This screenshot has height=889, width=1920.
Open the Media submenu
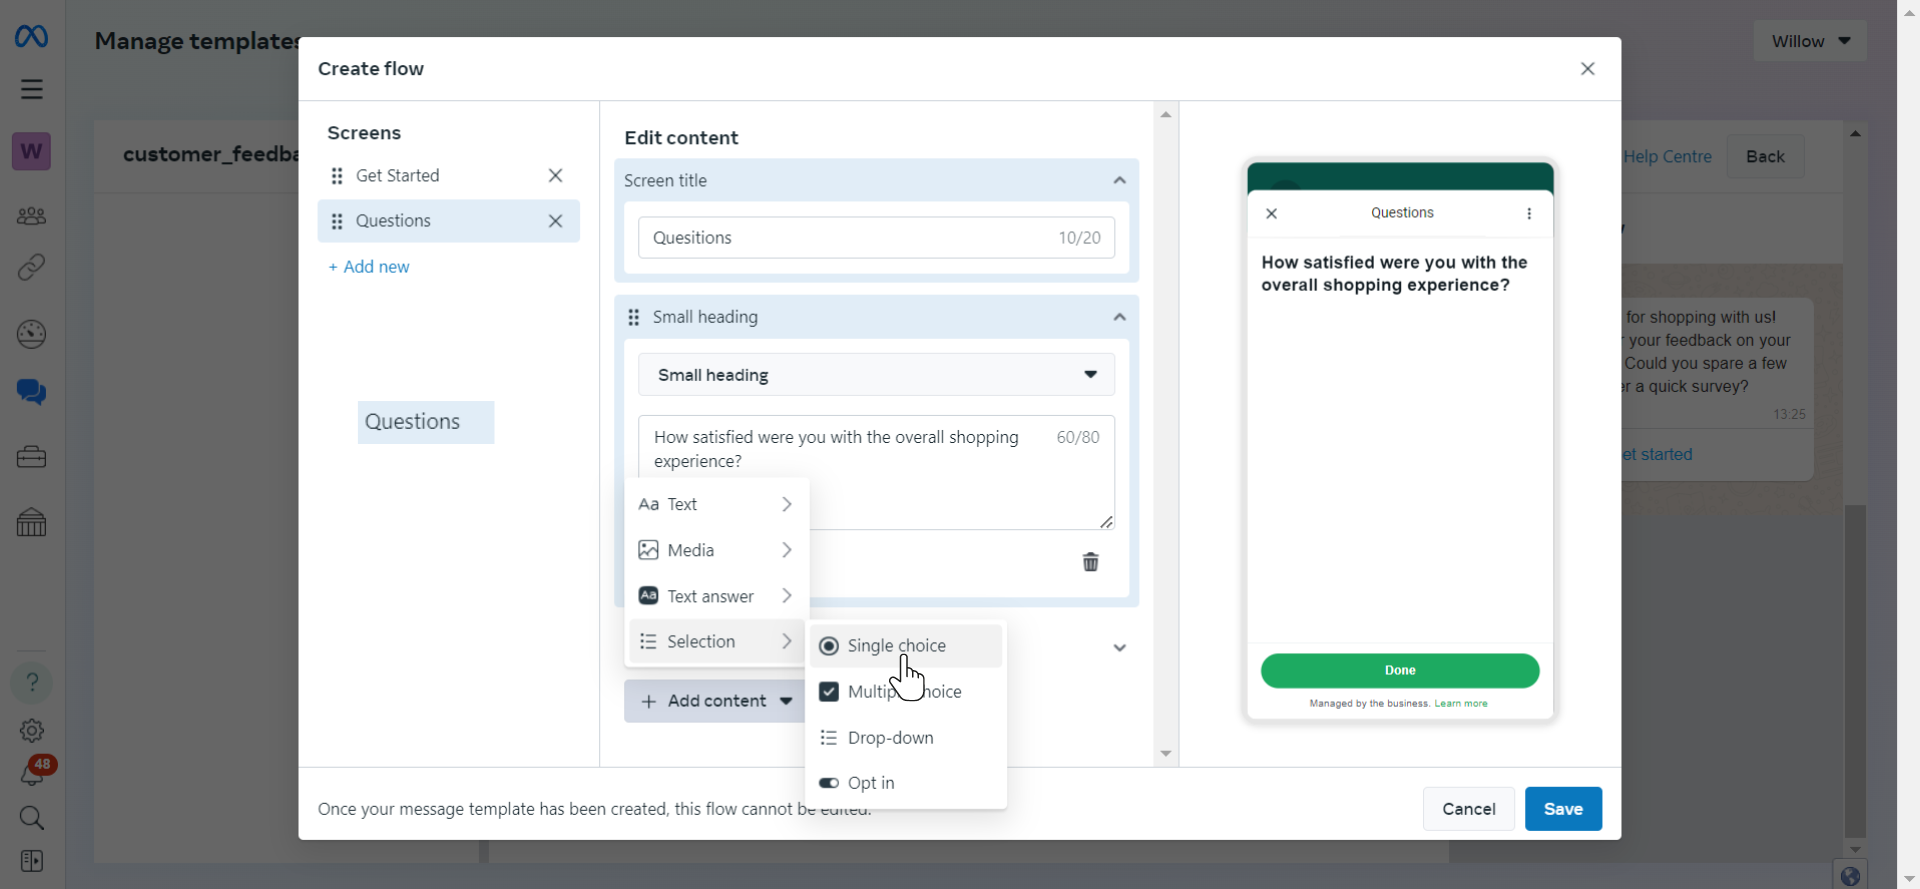tap(716, 551)
